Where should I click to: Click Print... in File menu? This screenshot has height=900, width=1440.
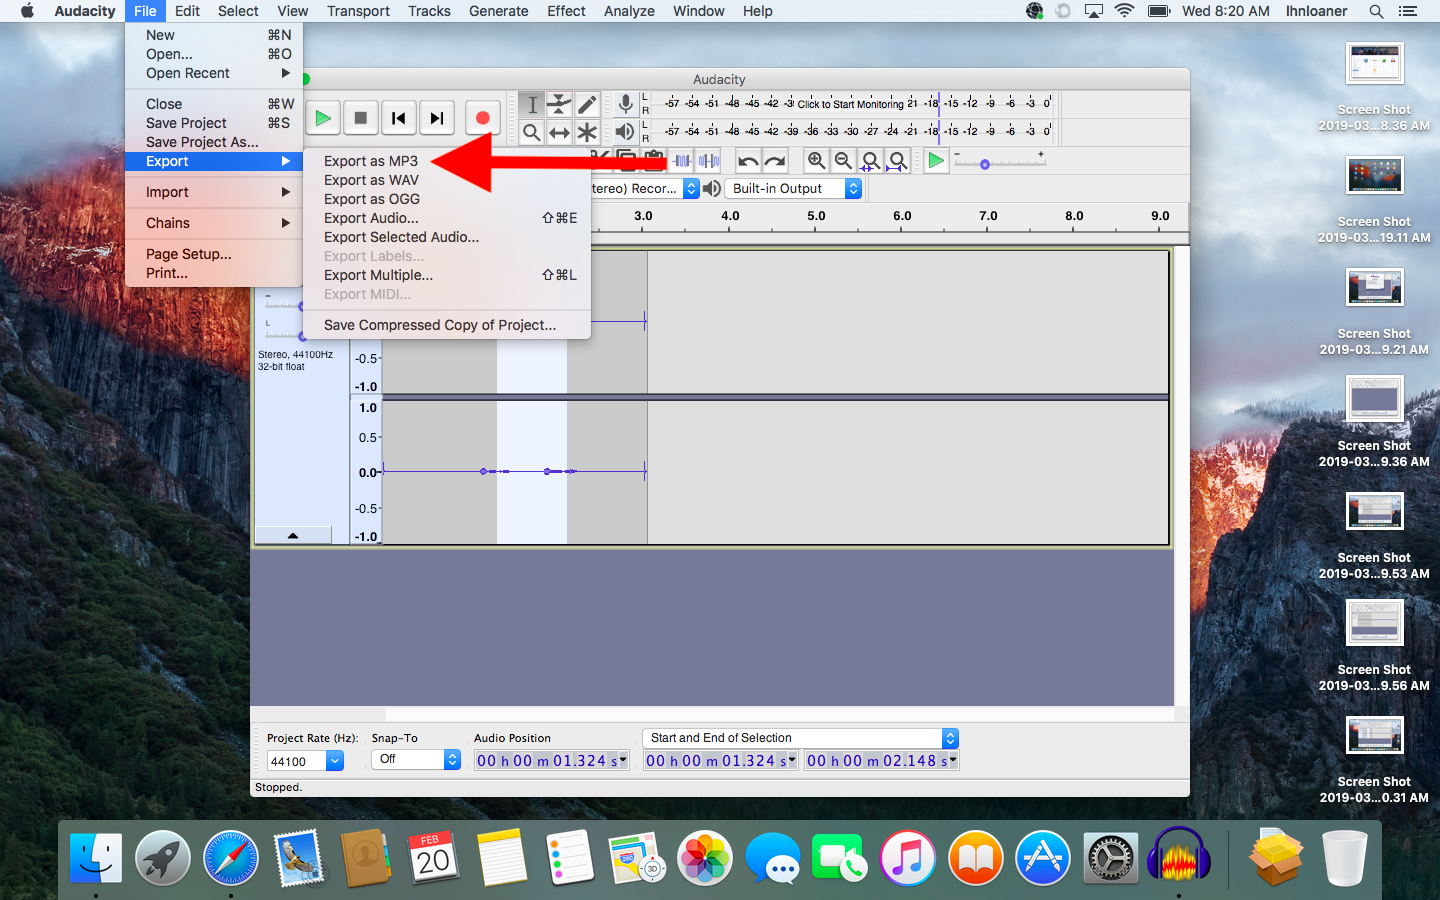coord(214,273)
